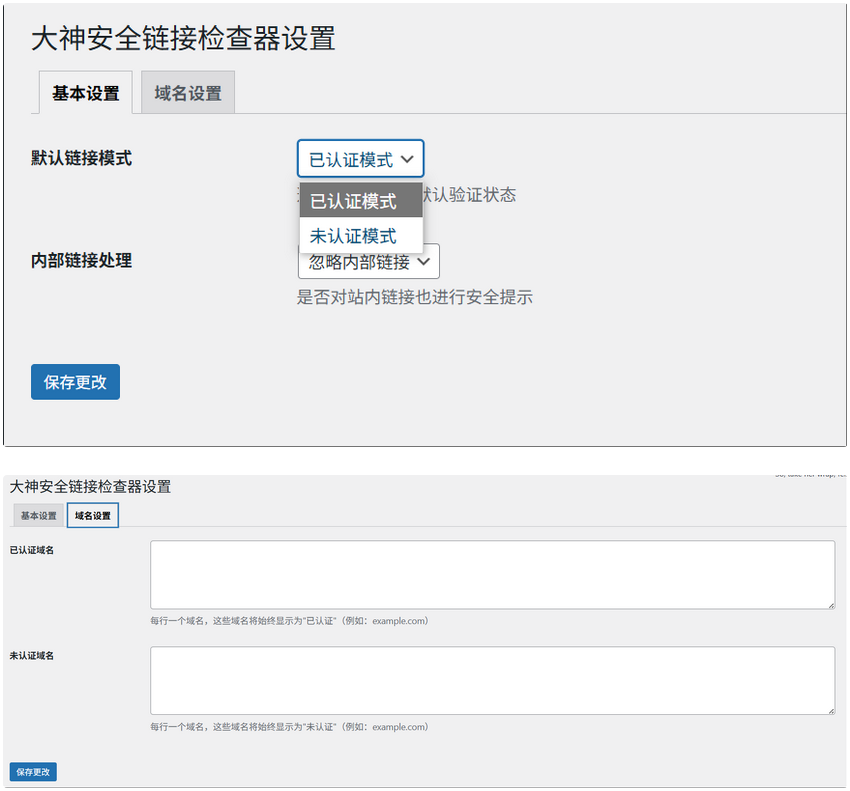The width and height of the screenshot is (850, 791).
Task: Grab resize handle of 已认证域名 text area
Action: [830, 604]
